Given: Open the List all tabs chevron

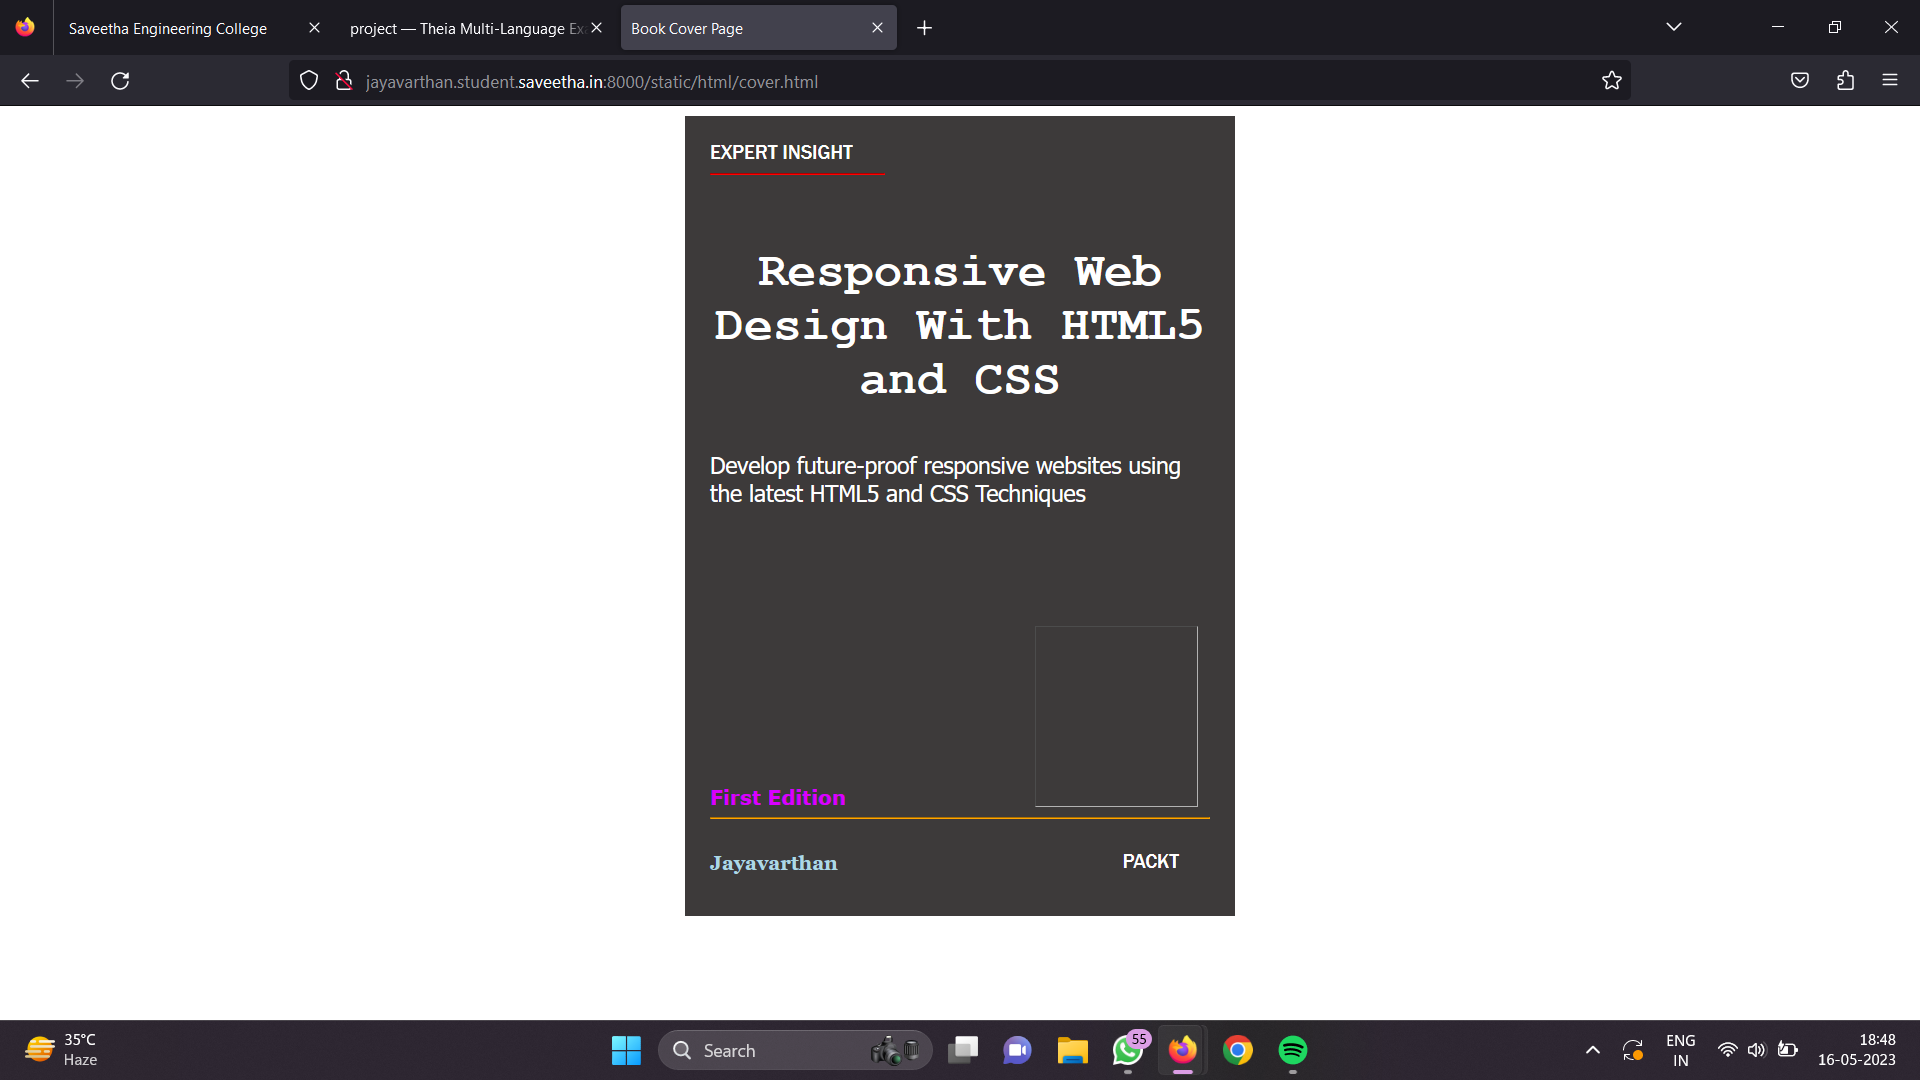Looking at the screenshot, I should pos(1675,27).
